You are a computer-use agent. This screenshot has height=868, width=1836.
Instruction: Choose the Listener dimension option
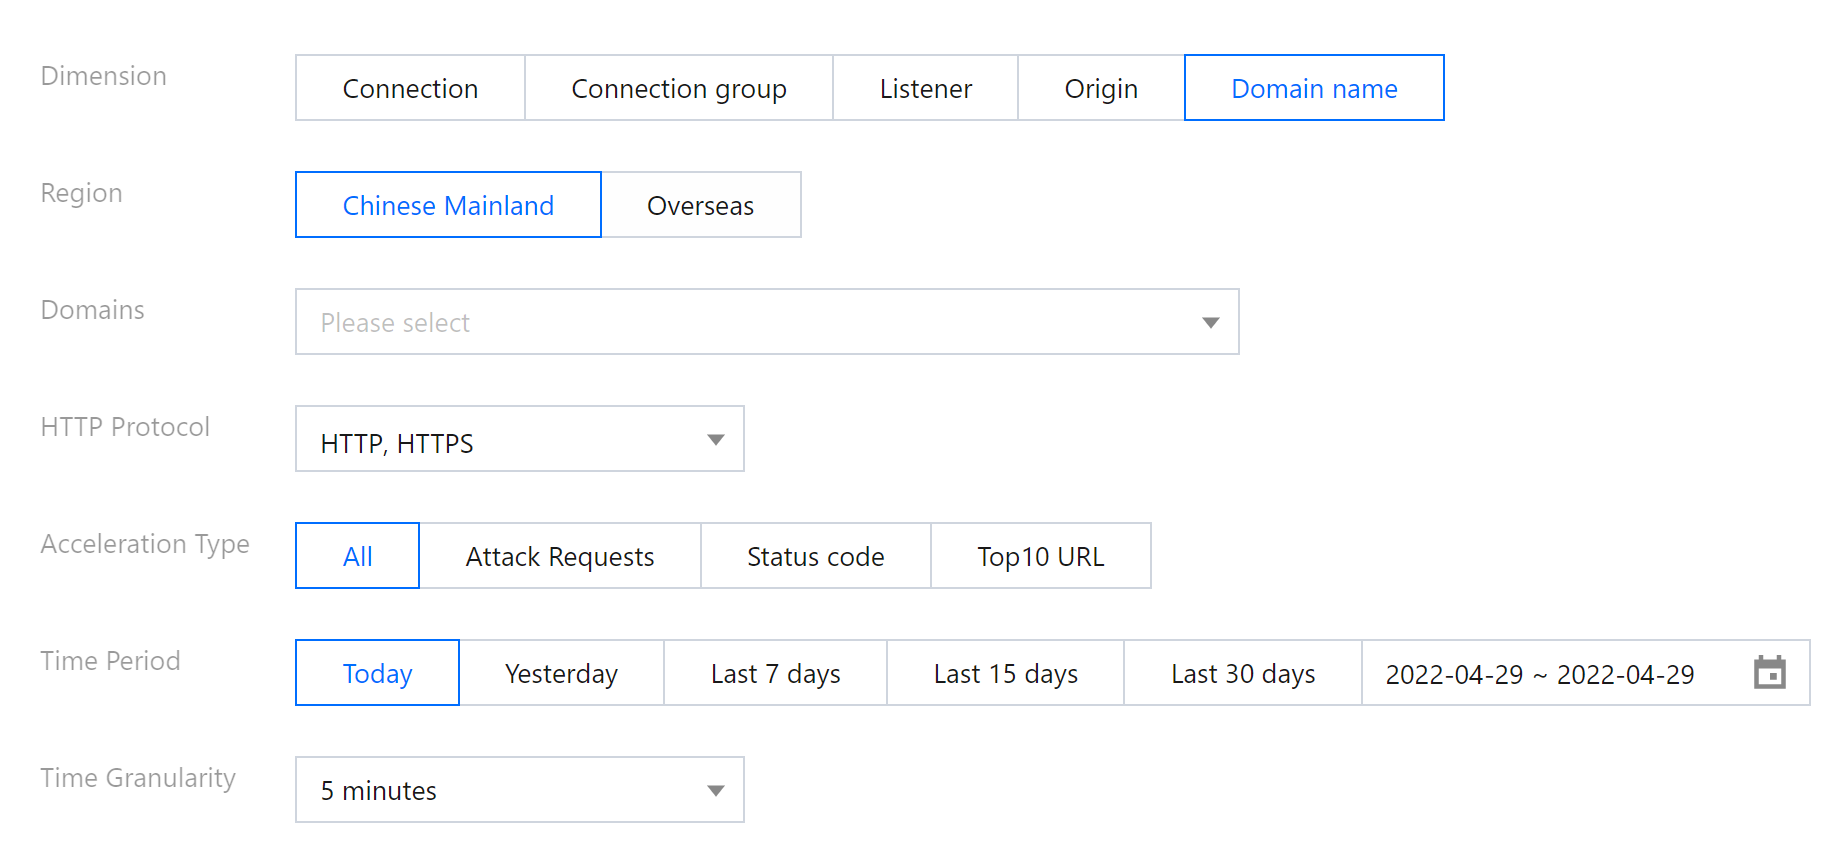click(925, 89)
